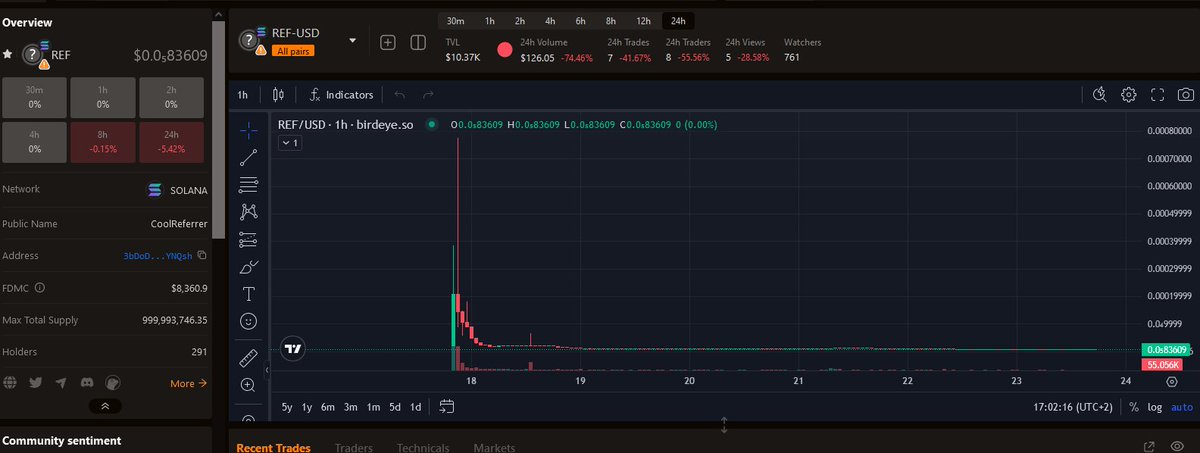Open the go to date calendar icon
This screenshot has width=1200, height=453.
pos(447,407)
